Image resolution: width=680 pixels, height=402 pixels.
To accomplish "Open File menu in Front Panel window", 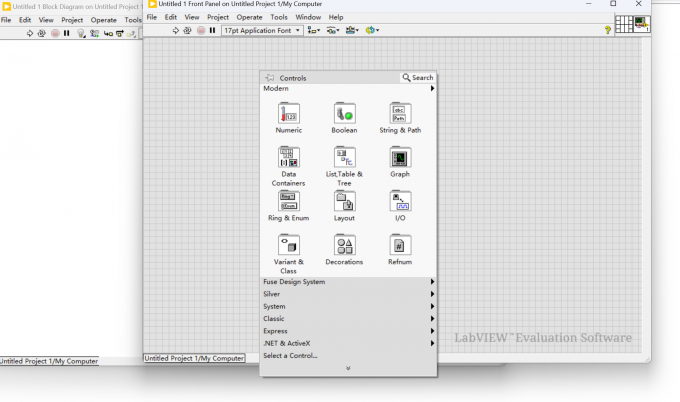I will pos(152,17).
